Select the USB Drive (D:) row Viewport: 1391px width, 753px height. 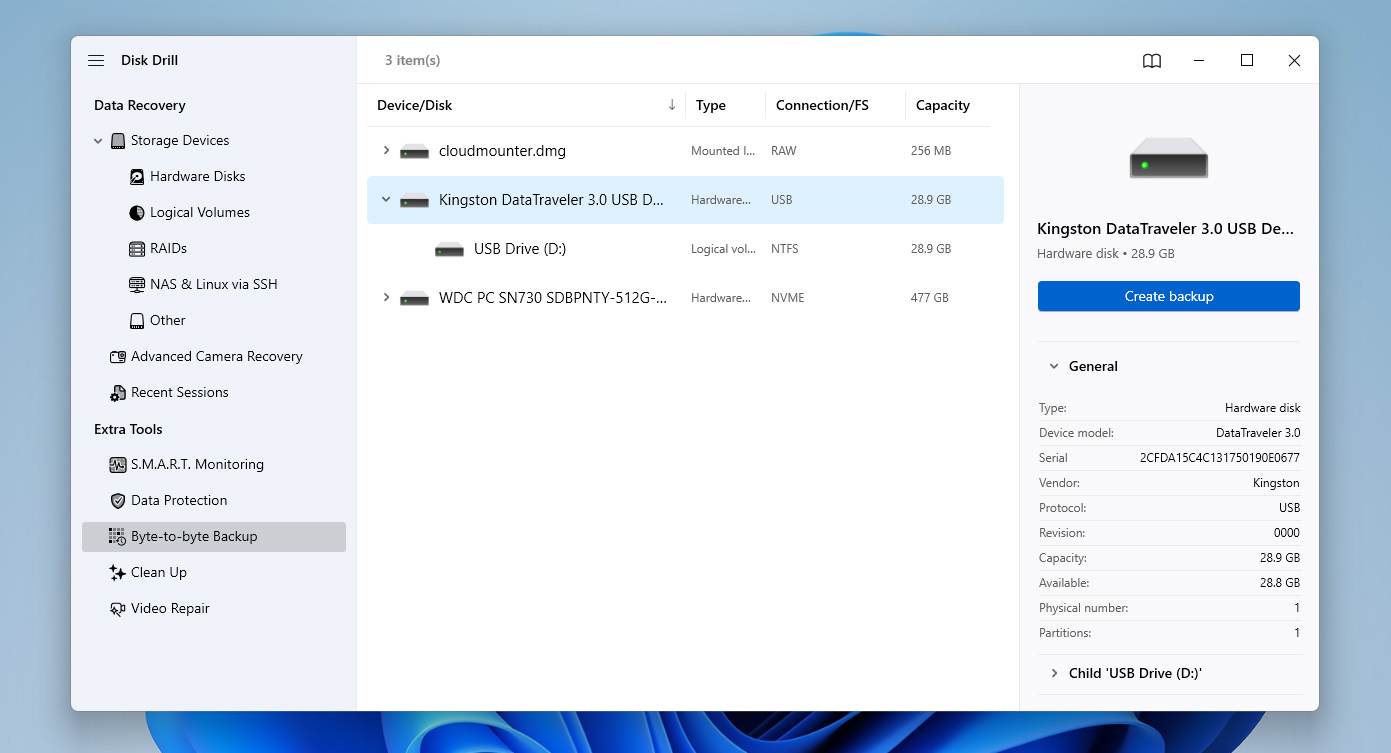pyautogui.click(x=685, y=249)
